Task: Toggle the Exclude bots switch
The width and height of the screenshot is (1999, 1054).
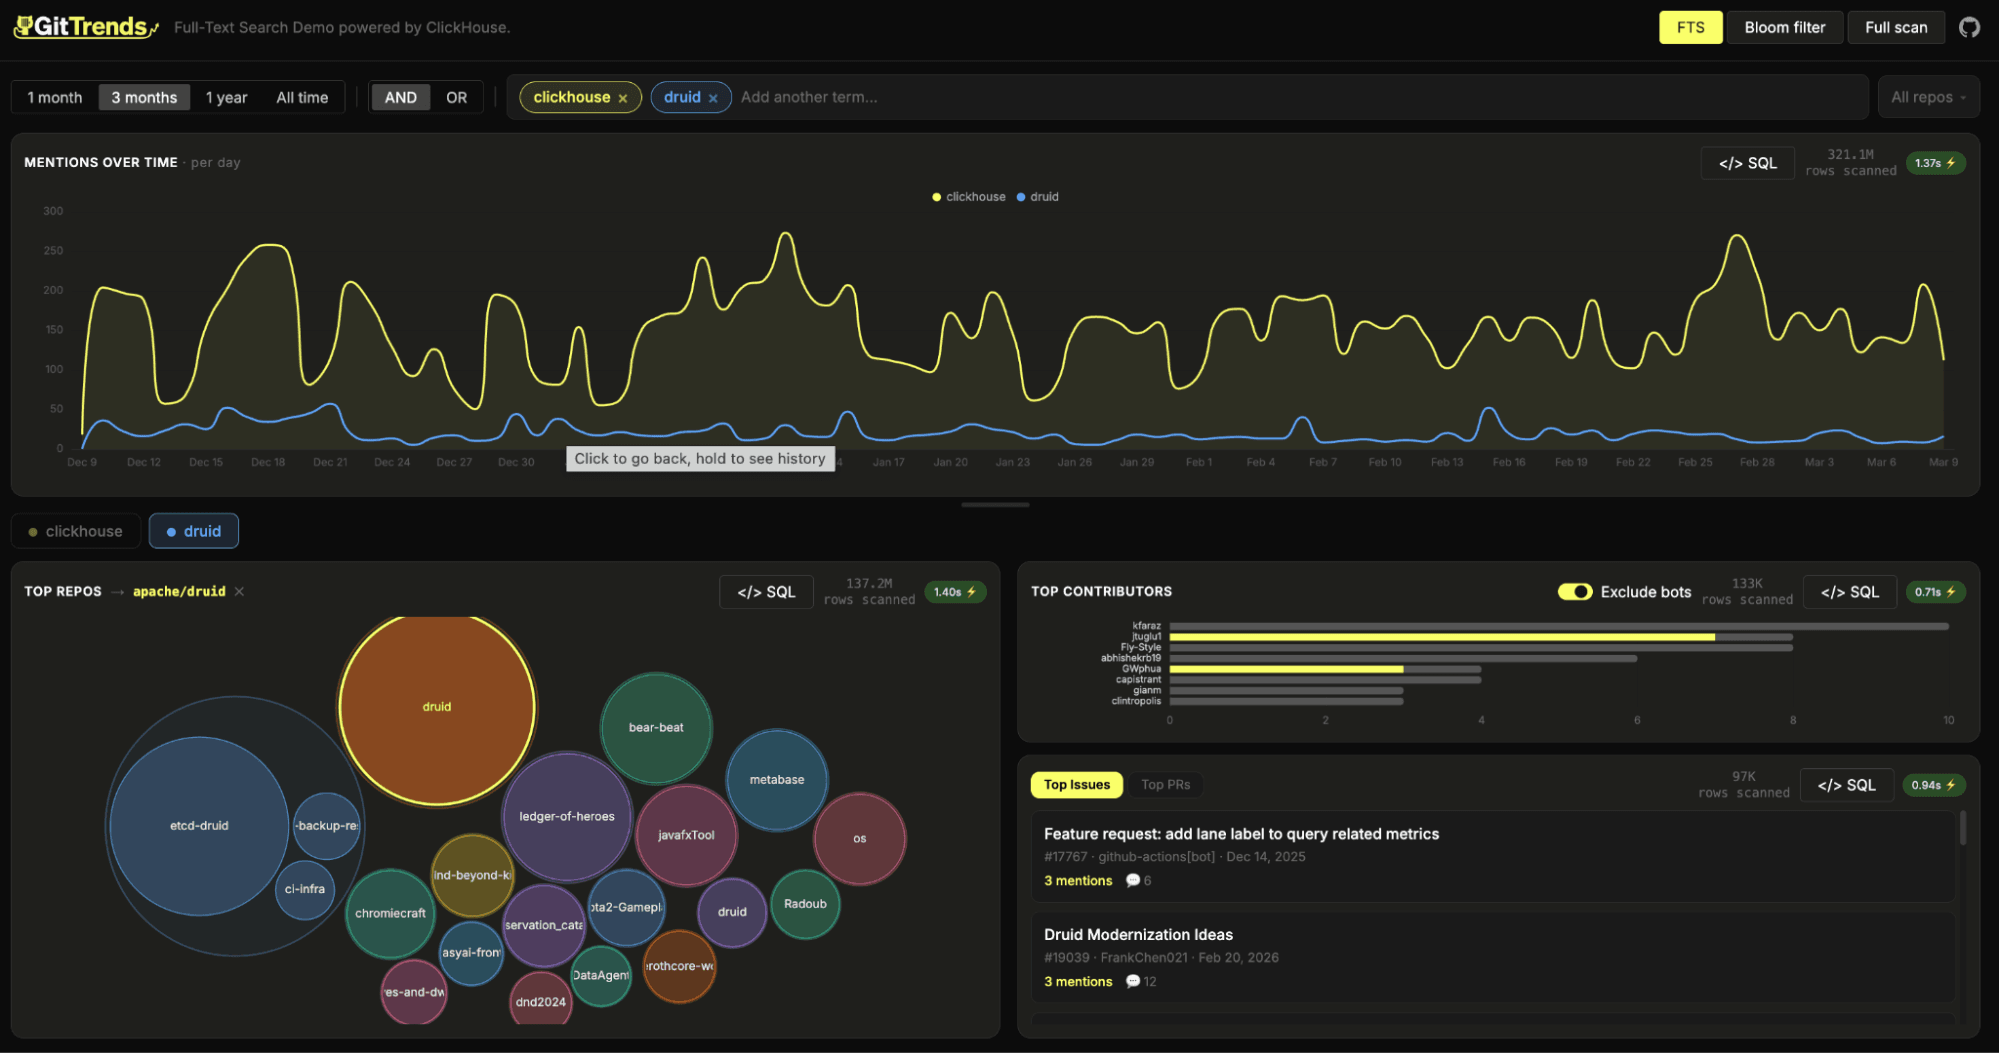Action: [1574, 592]
